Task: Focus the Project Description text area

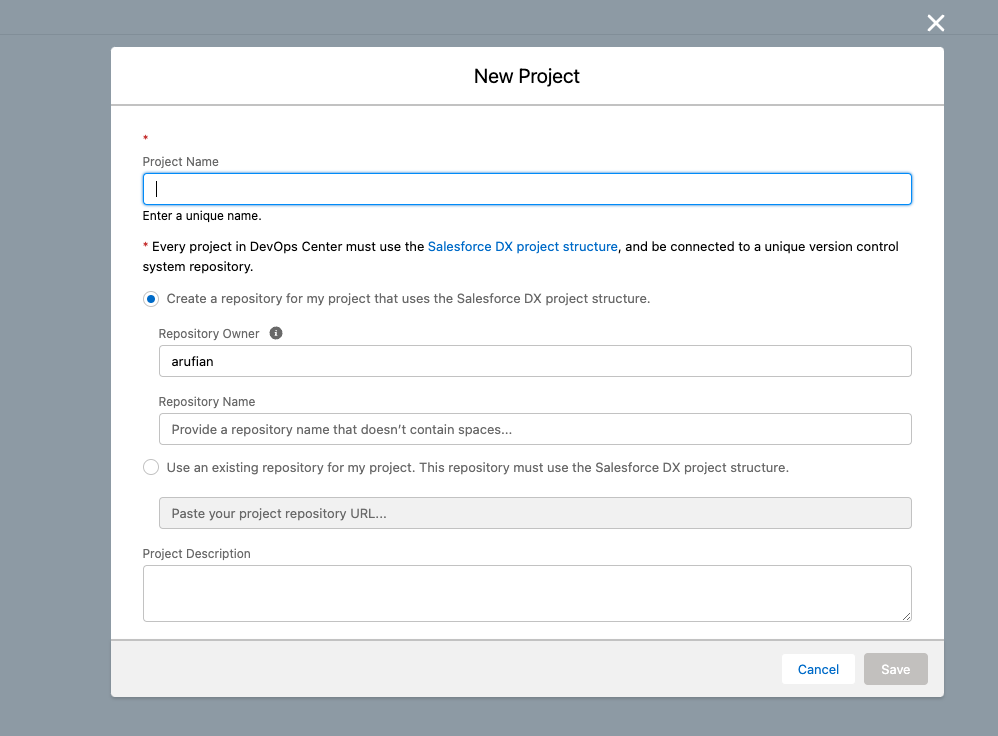Action: [x=527, y=593]
